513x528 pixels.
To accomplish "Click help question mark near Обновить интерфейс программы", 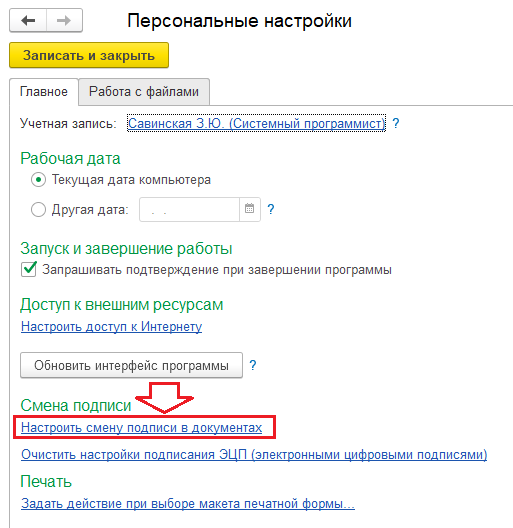I will 253,365.
